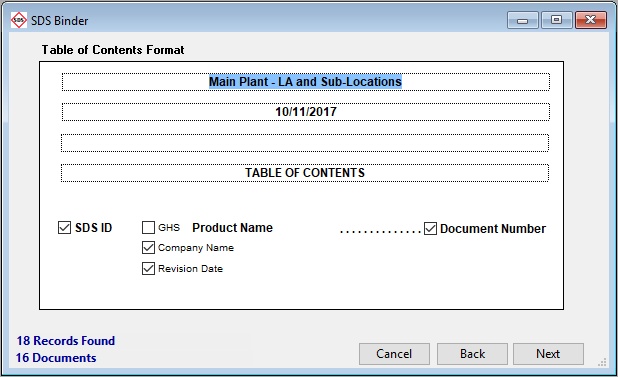Viewport: 618px width, 377px height.
Task: Toggle the Document Number checkbox
Action: [x=430, y=228]
